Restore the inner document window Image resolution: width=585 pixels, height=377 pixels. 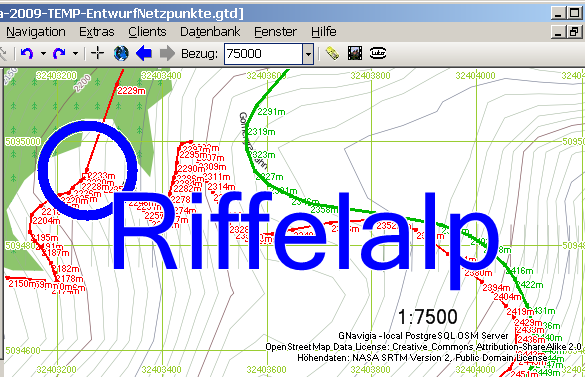tap(574, 32)
